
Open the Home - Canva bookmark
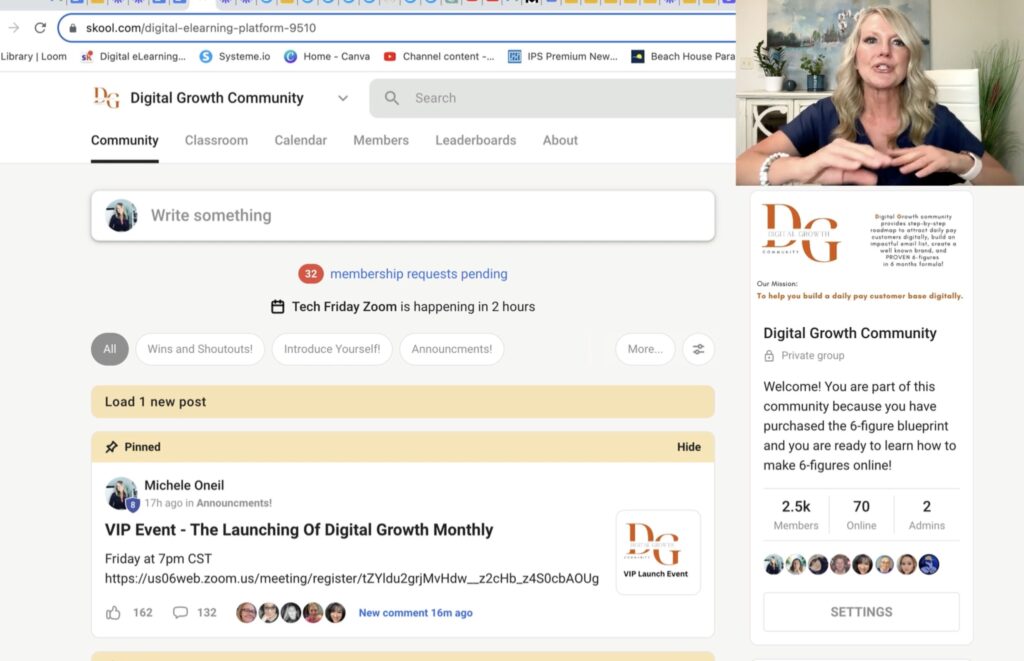click(x=327, y=56)
